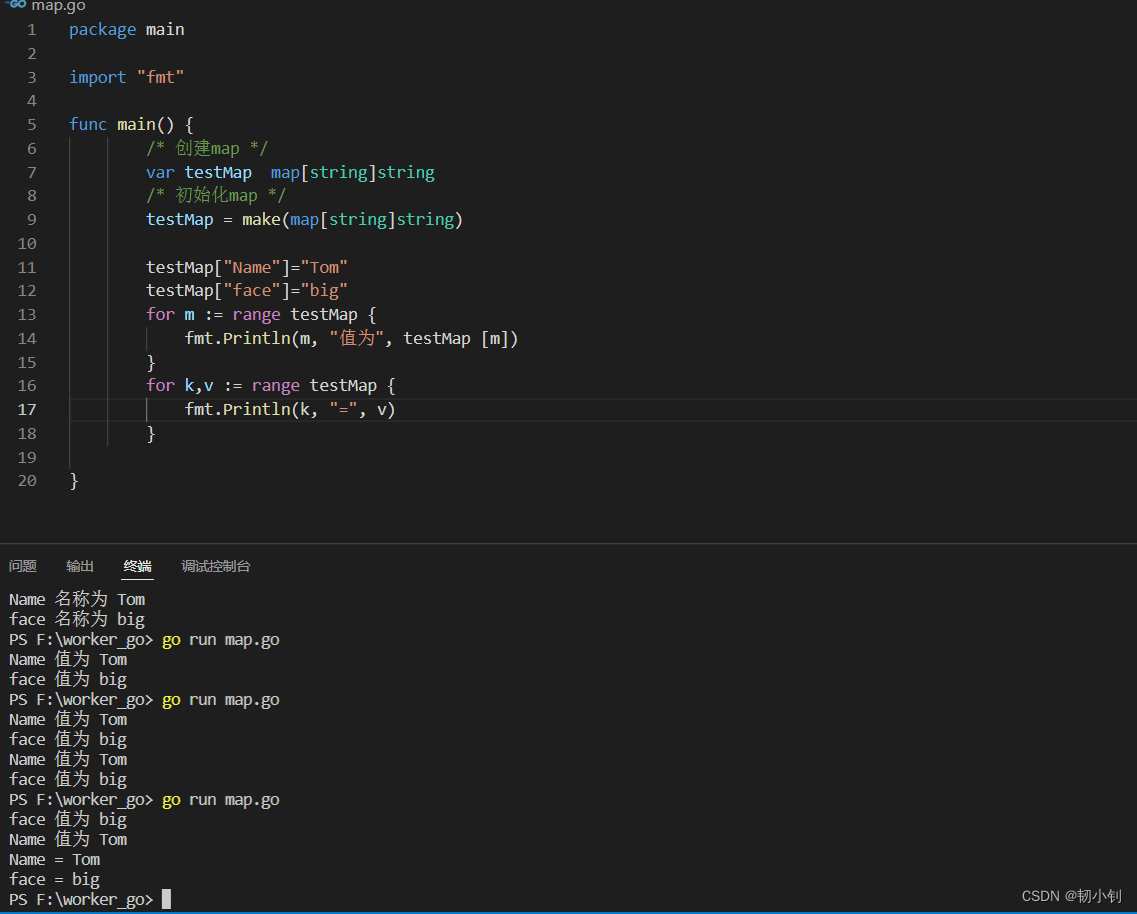Click line number 5 in the gutter

[31, 124]
